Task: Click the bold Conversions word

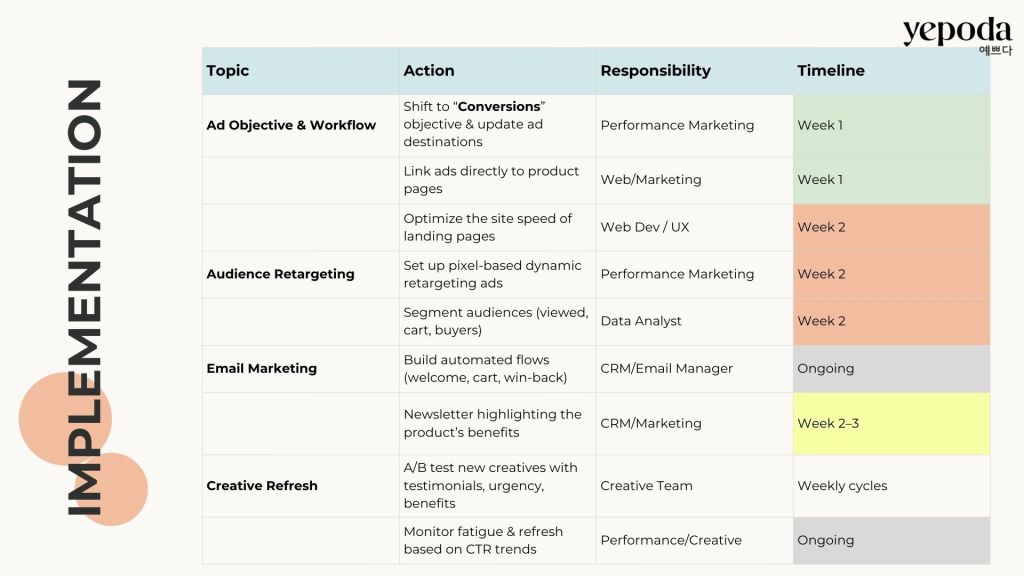Action: pos(500,107)
